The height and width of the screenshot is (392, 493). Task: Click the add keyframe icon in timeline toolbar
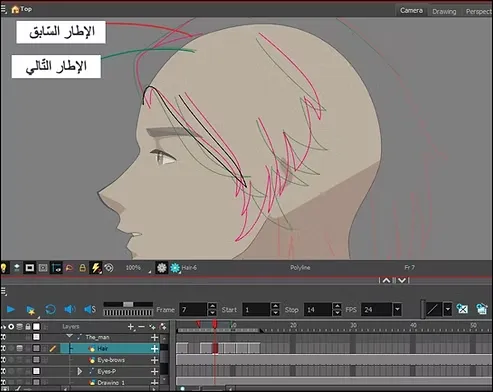coord(462,309)
